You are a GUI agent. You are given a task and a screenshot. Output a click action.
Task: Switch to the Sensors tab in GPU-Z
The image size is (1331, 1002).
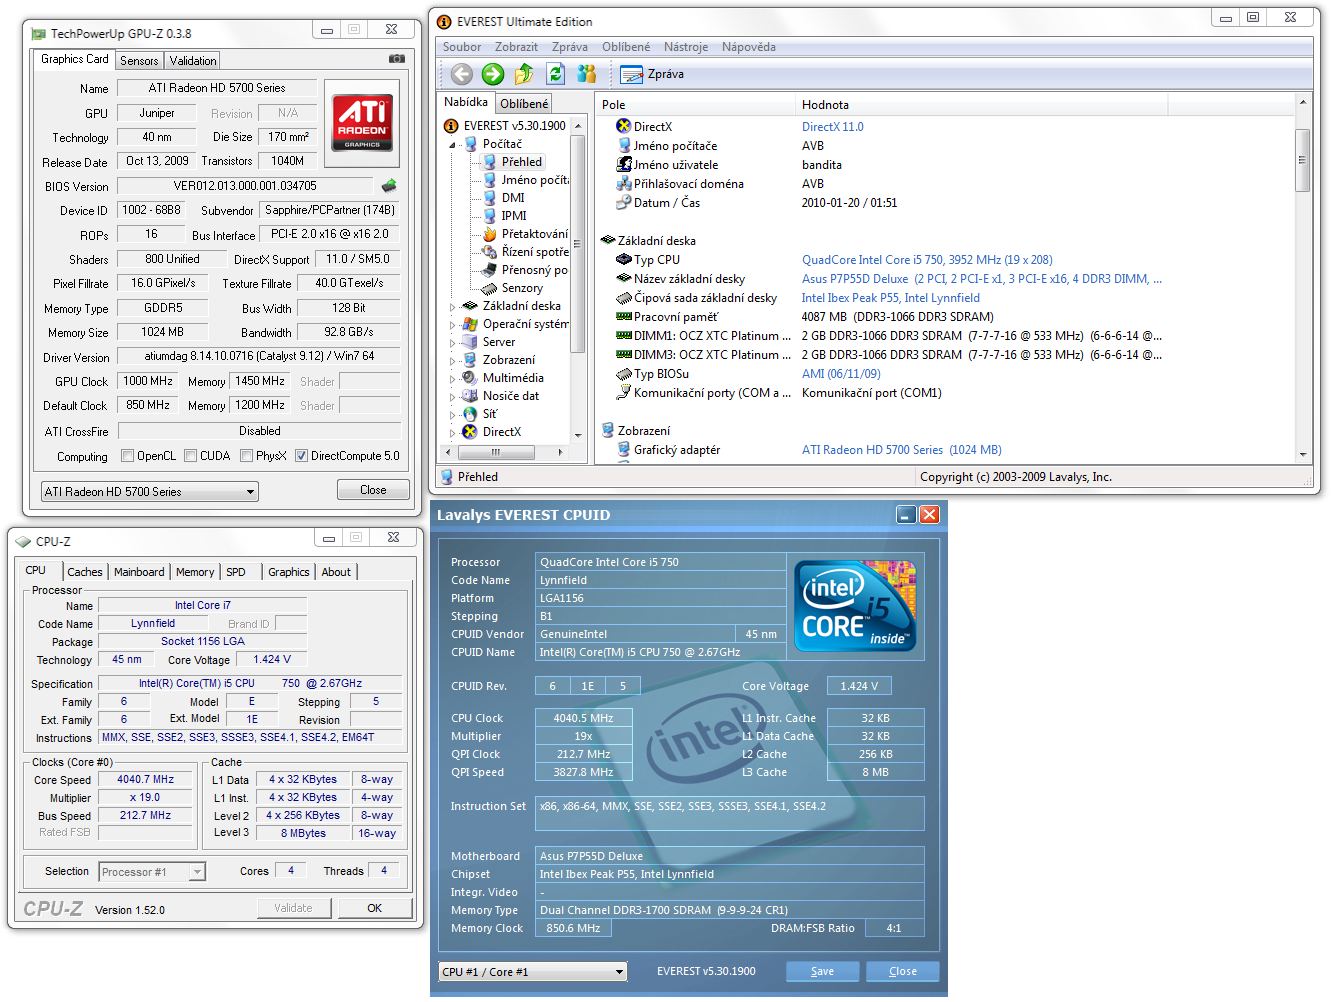139,61
